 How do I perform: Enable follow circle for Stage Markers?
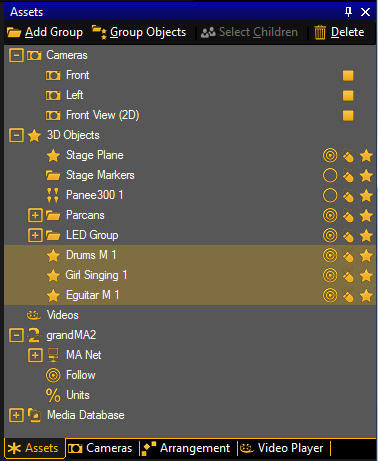(x=330, y=175)
